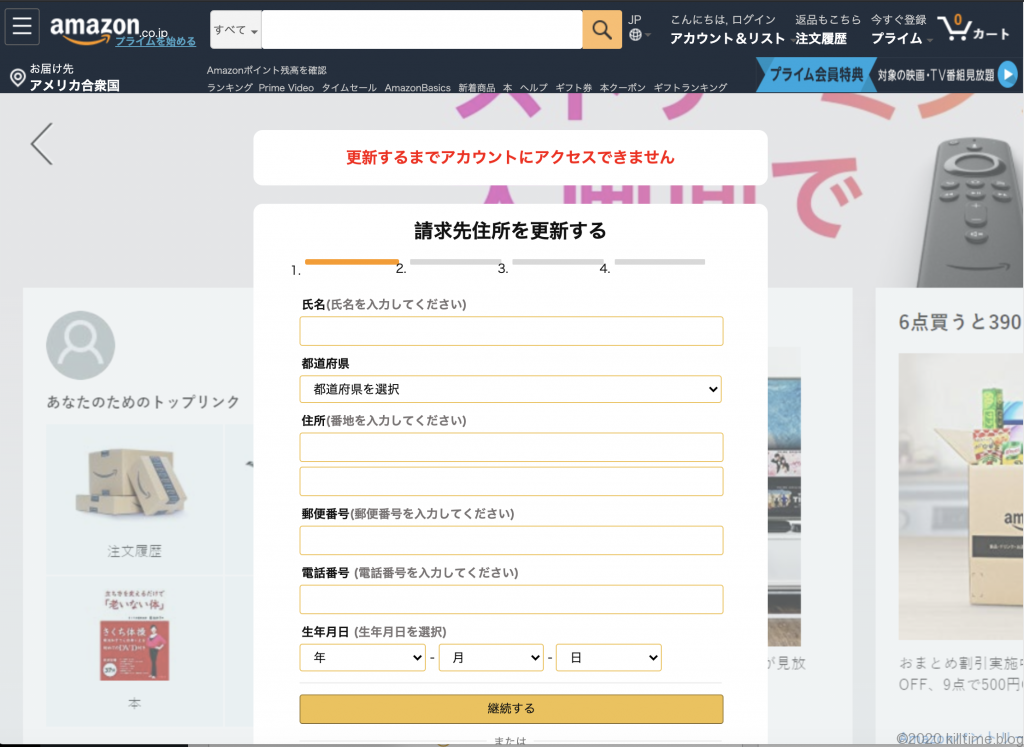The height and width of the screenshot is (747, 1024).
Task: Open the すべて search category dropdown
Action: [235, 30]
